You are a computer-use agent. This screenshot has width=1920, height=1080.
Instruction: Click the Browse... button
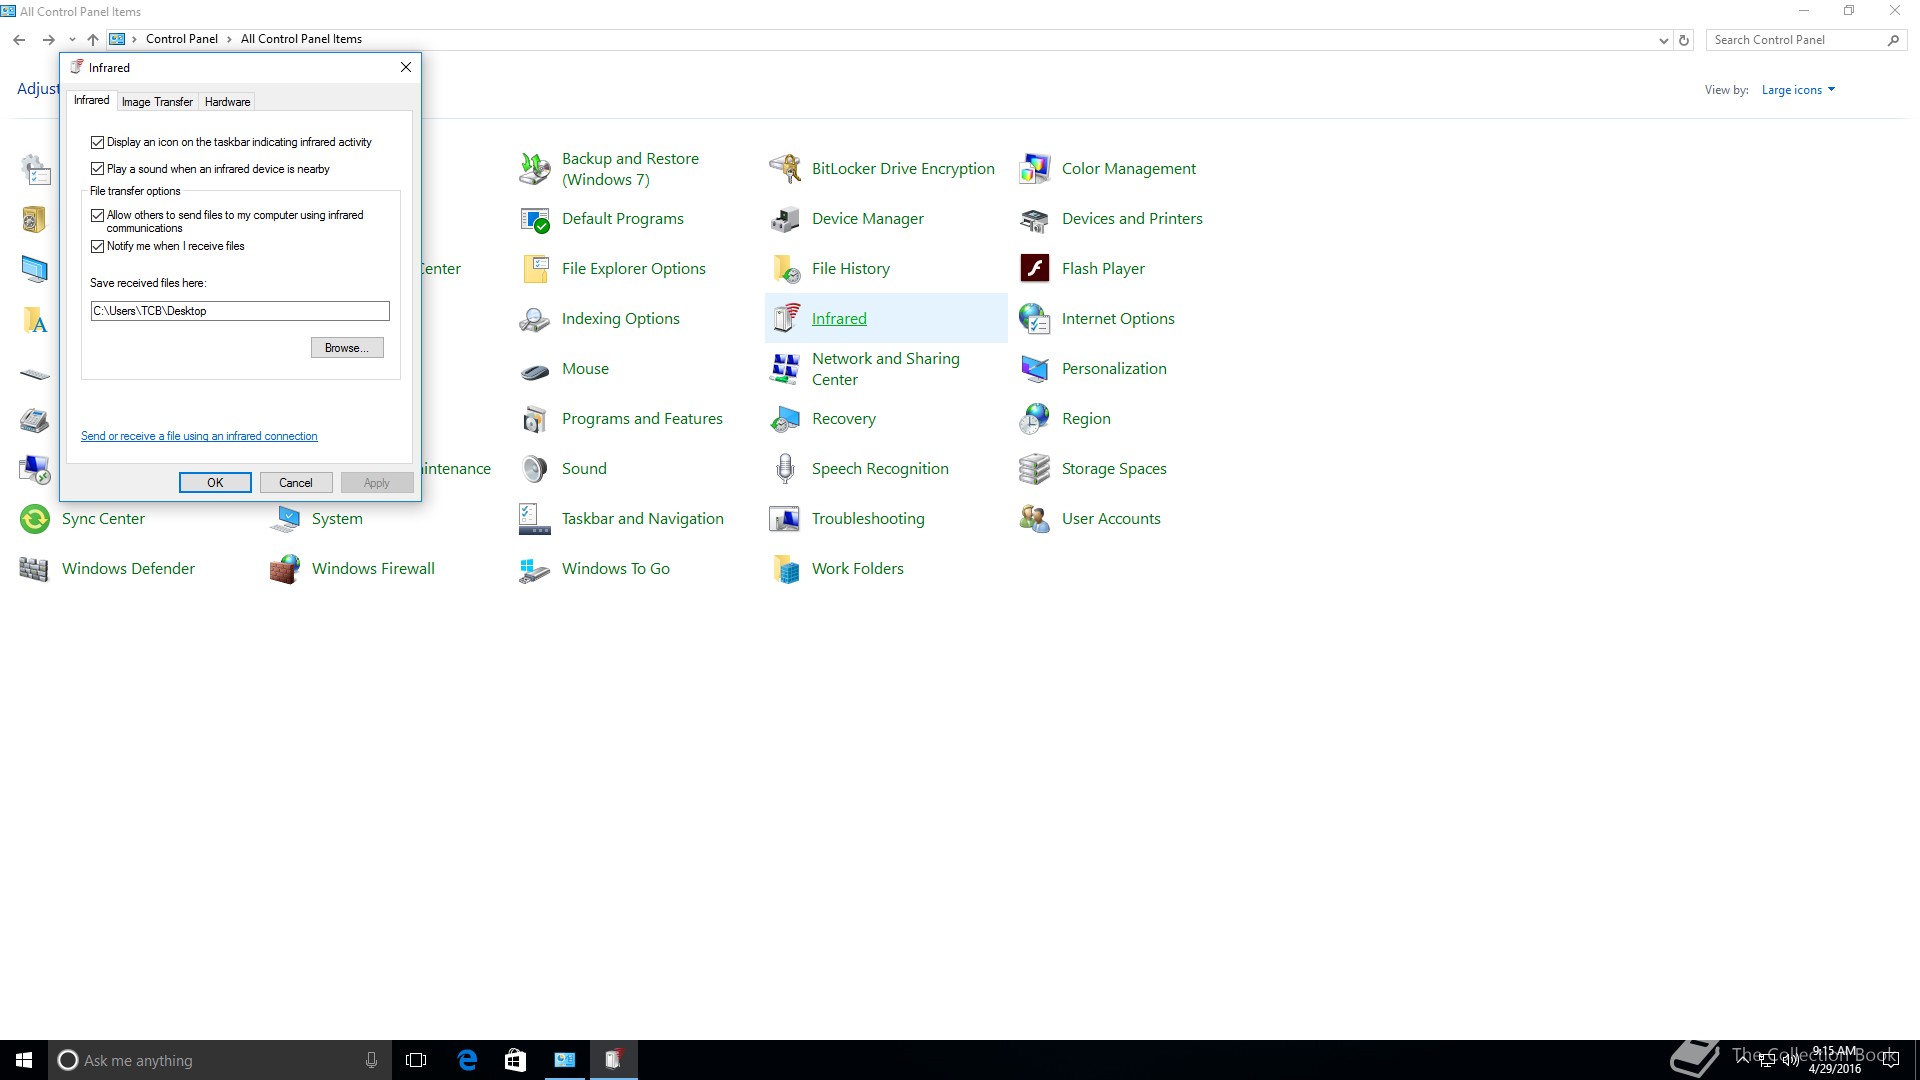coord(347,348)
